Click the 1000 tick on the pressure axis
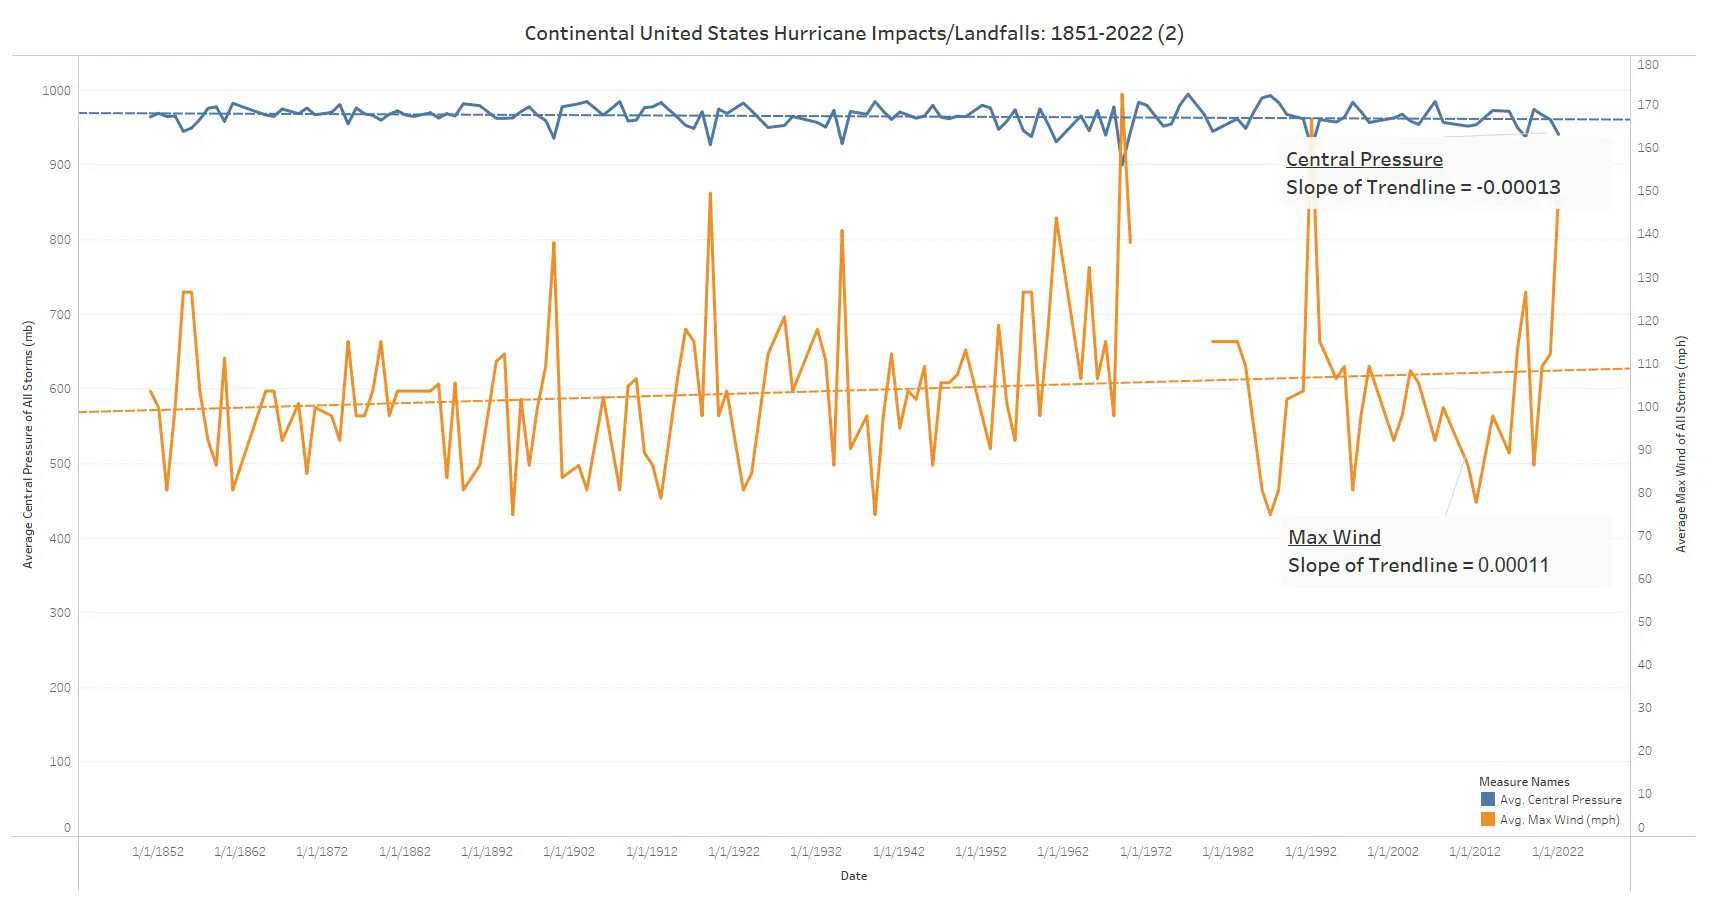The image size is (1709, 904). [56, 91]
